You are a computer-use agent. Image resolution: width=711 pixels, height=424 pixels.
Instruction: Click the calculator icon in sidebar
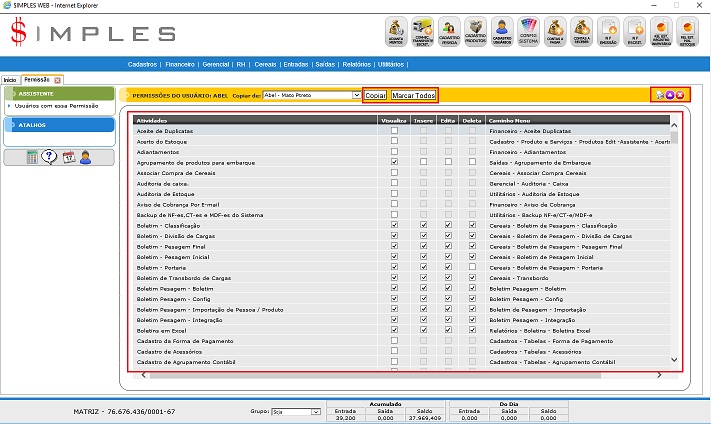click(x=32, y=156)
